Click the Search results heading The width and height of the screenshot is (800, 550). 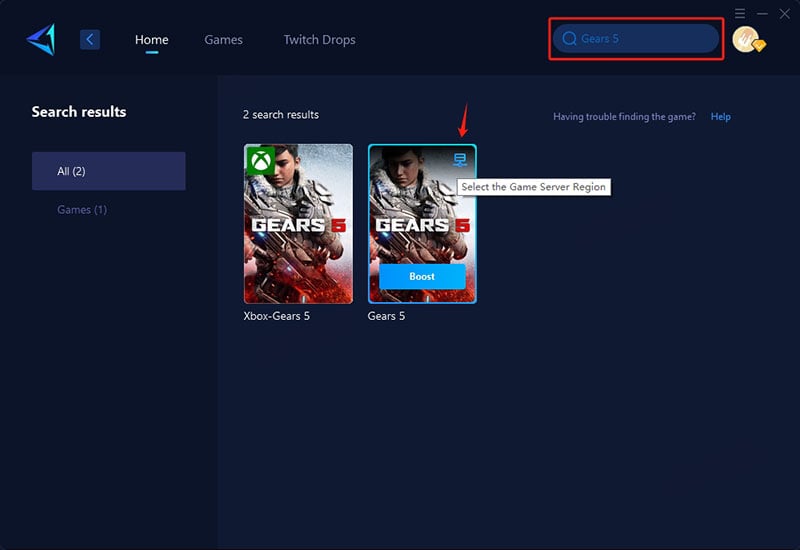pyautogui.click(x=79, y=112)
